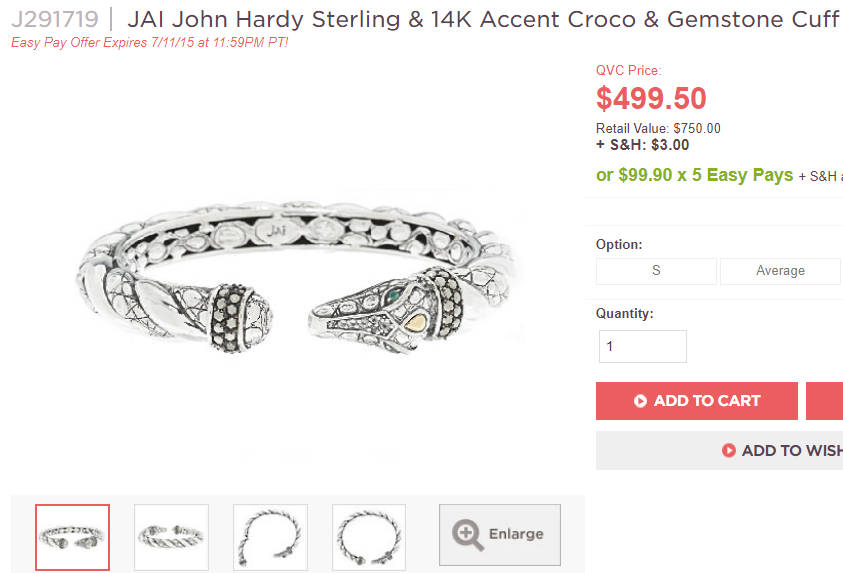Choose the Average size option
843x573 pixels.
click(780, 271)
